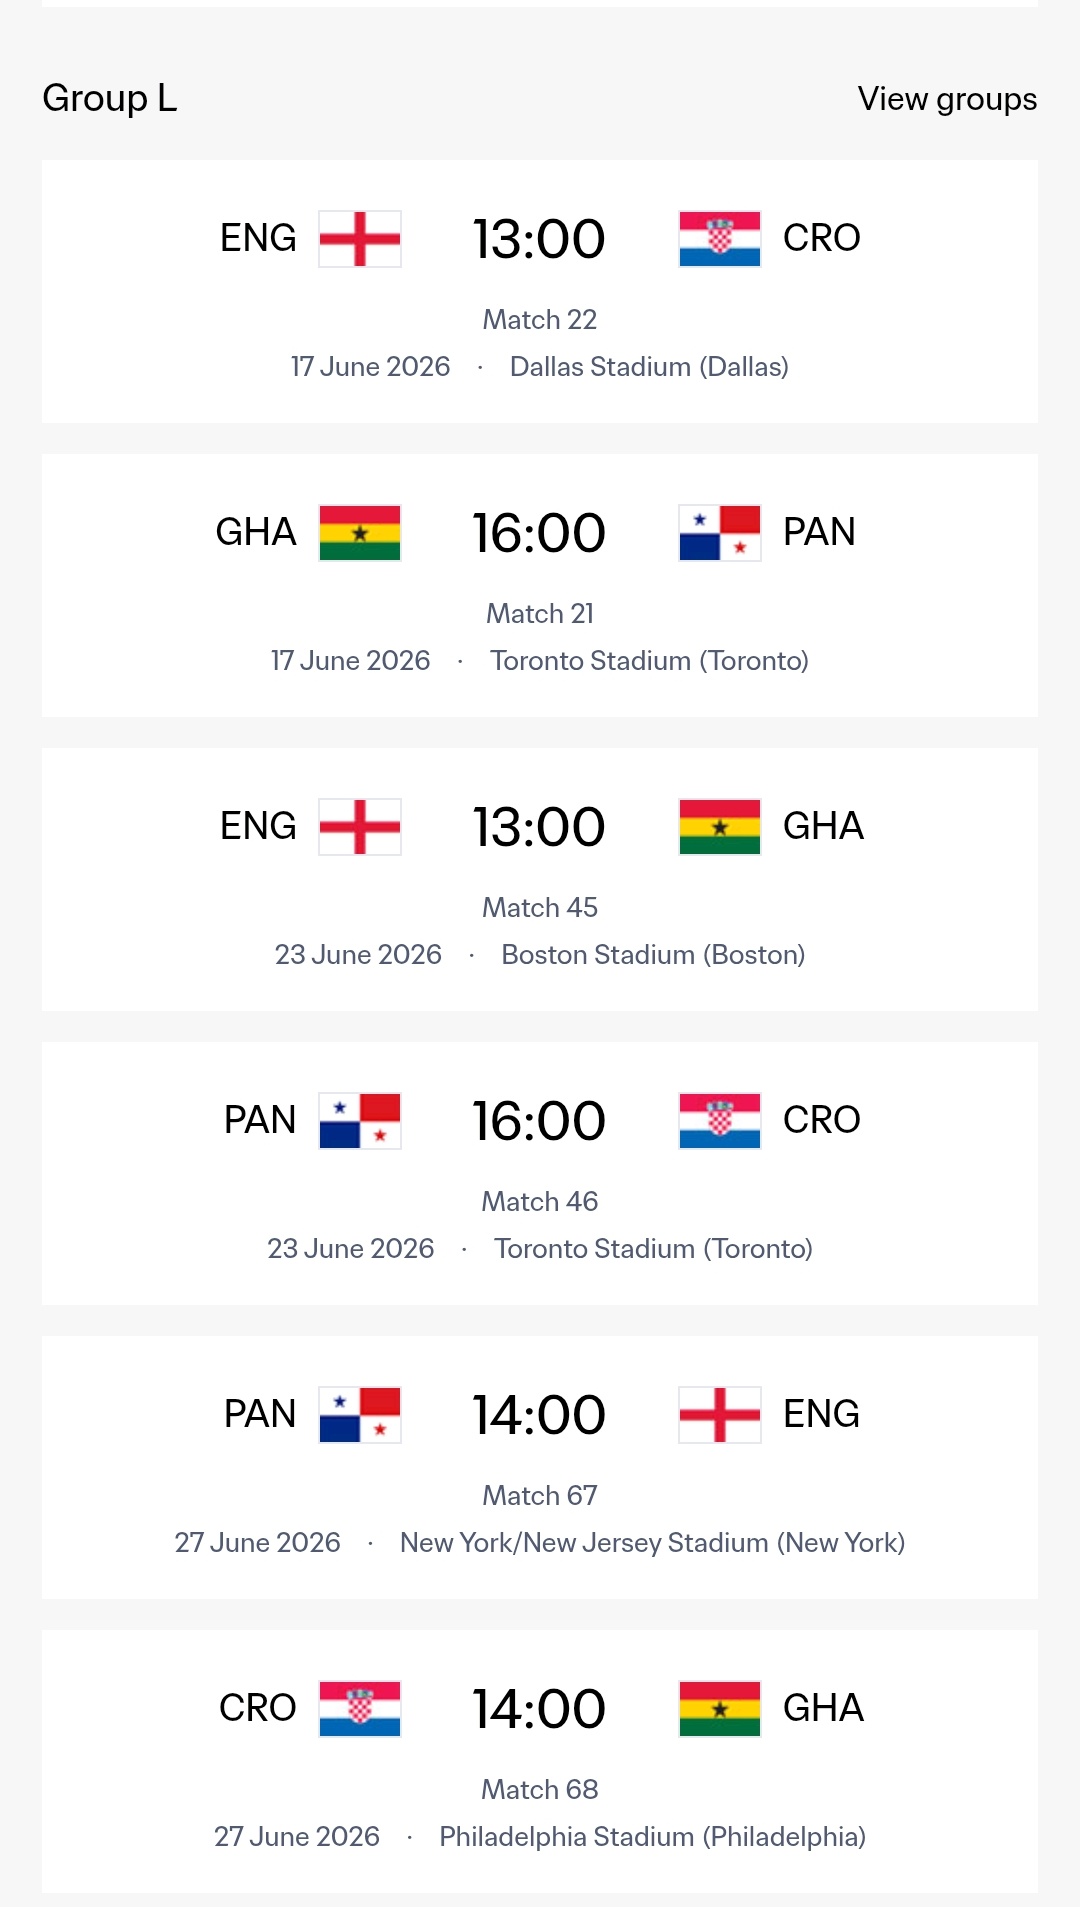The image size is (1080, 1907).
Task: Open the Match 22 card label
Action: tap(540, 320)
